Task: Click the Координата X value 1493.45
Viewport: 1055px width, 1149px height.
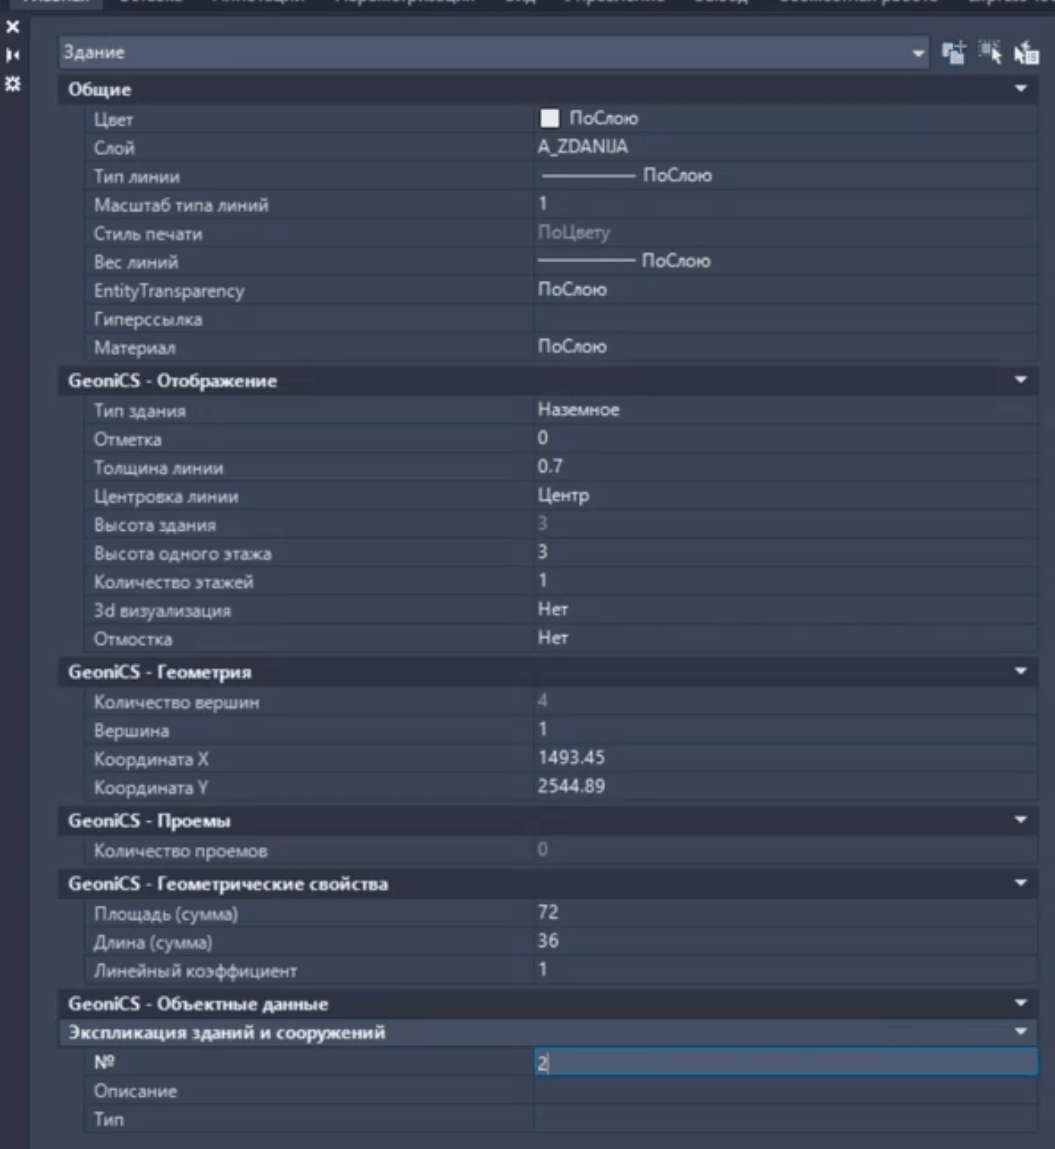Action: tap(571, 759)
